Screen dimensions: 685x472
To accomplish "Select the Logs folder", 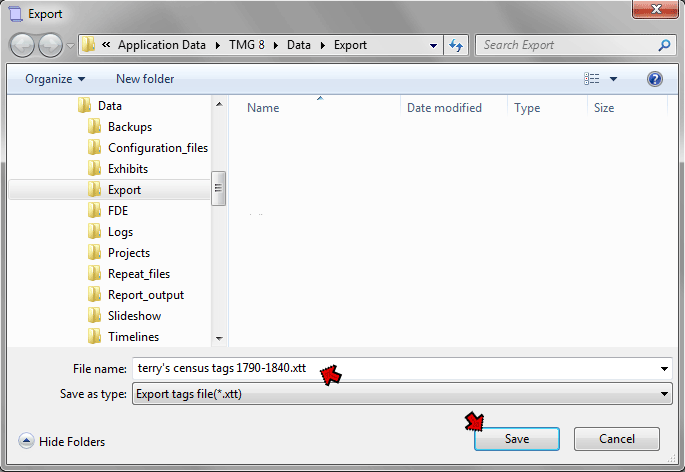I will pos(120,232).
